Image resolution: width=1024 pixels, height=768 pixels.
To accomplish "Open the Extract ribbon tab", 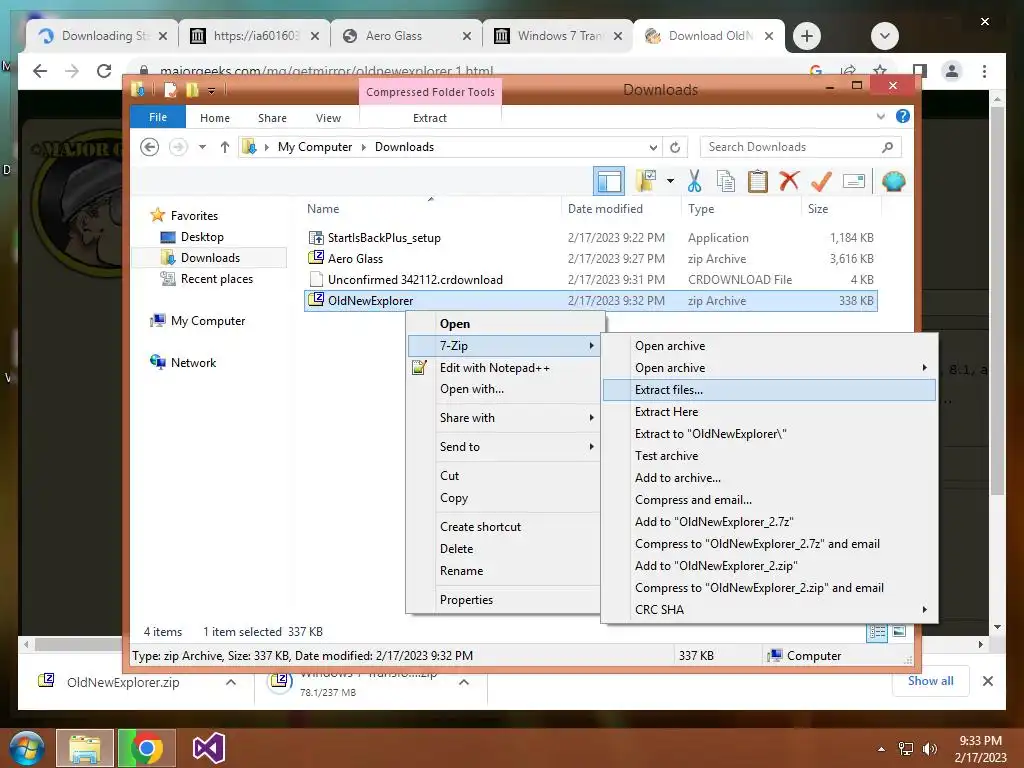I will (430, 118).
